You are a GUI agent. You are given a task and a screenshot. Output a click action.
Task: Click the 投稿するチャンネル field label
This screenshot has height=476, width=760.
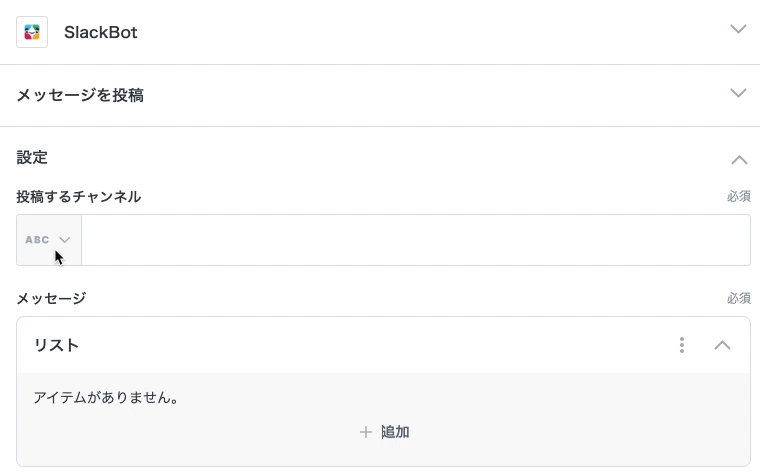coord(79,197)
